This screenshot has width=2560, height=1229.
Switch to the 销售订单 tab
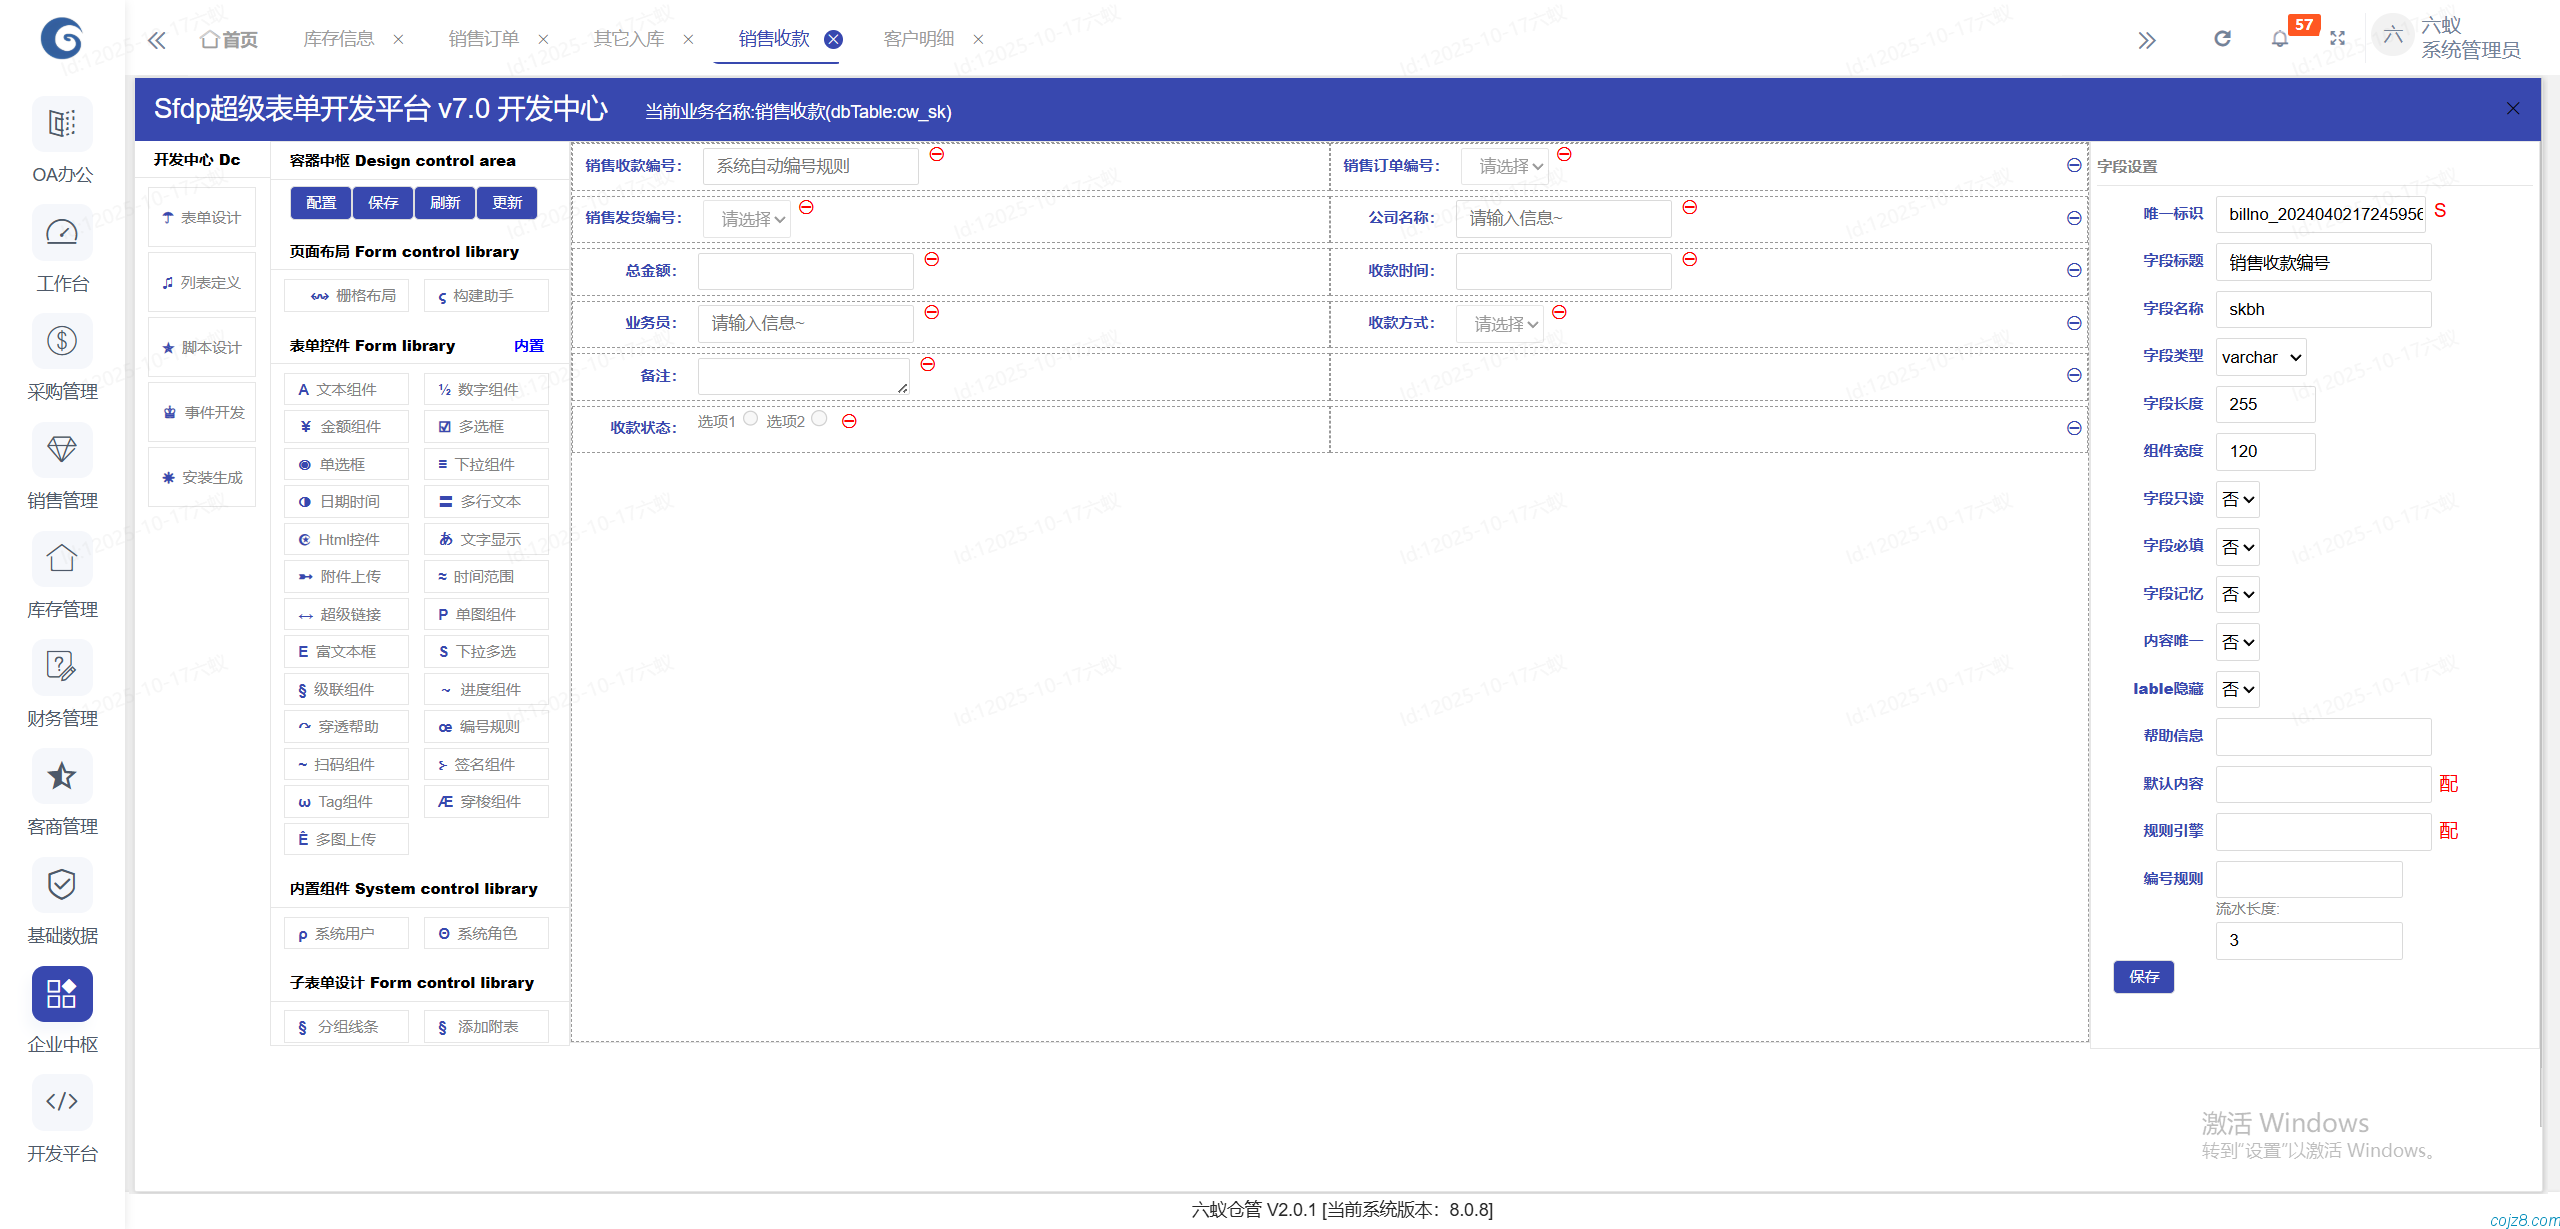[484, 39]
